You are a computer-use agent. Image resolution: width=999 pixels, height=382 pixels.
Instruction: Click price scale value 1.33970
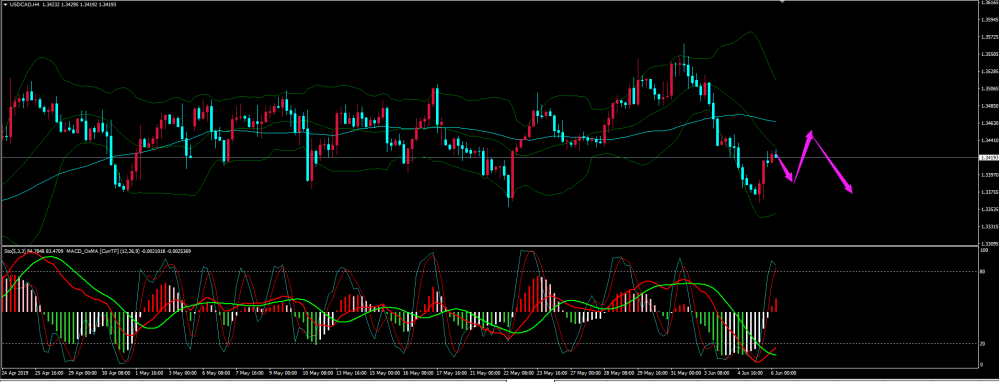(990, 174)
